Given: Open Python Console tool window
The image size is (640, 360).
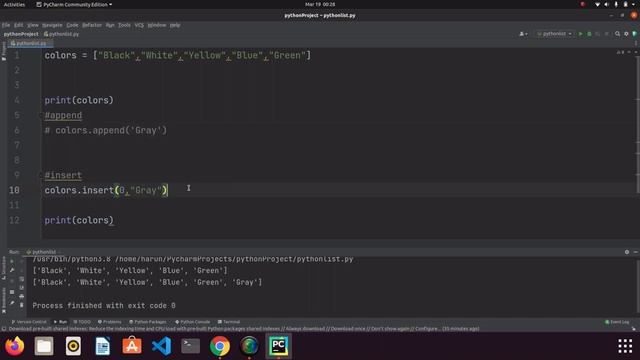Looking at the screenshot, I should (x=193, y=322).
